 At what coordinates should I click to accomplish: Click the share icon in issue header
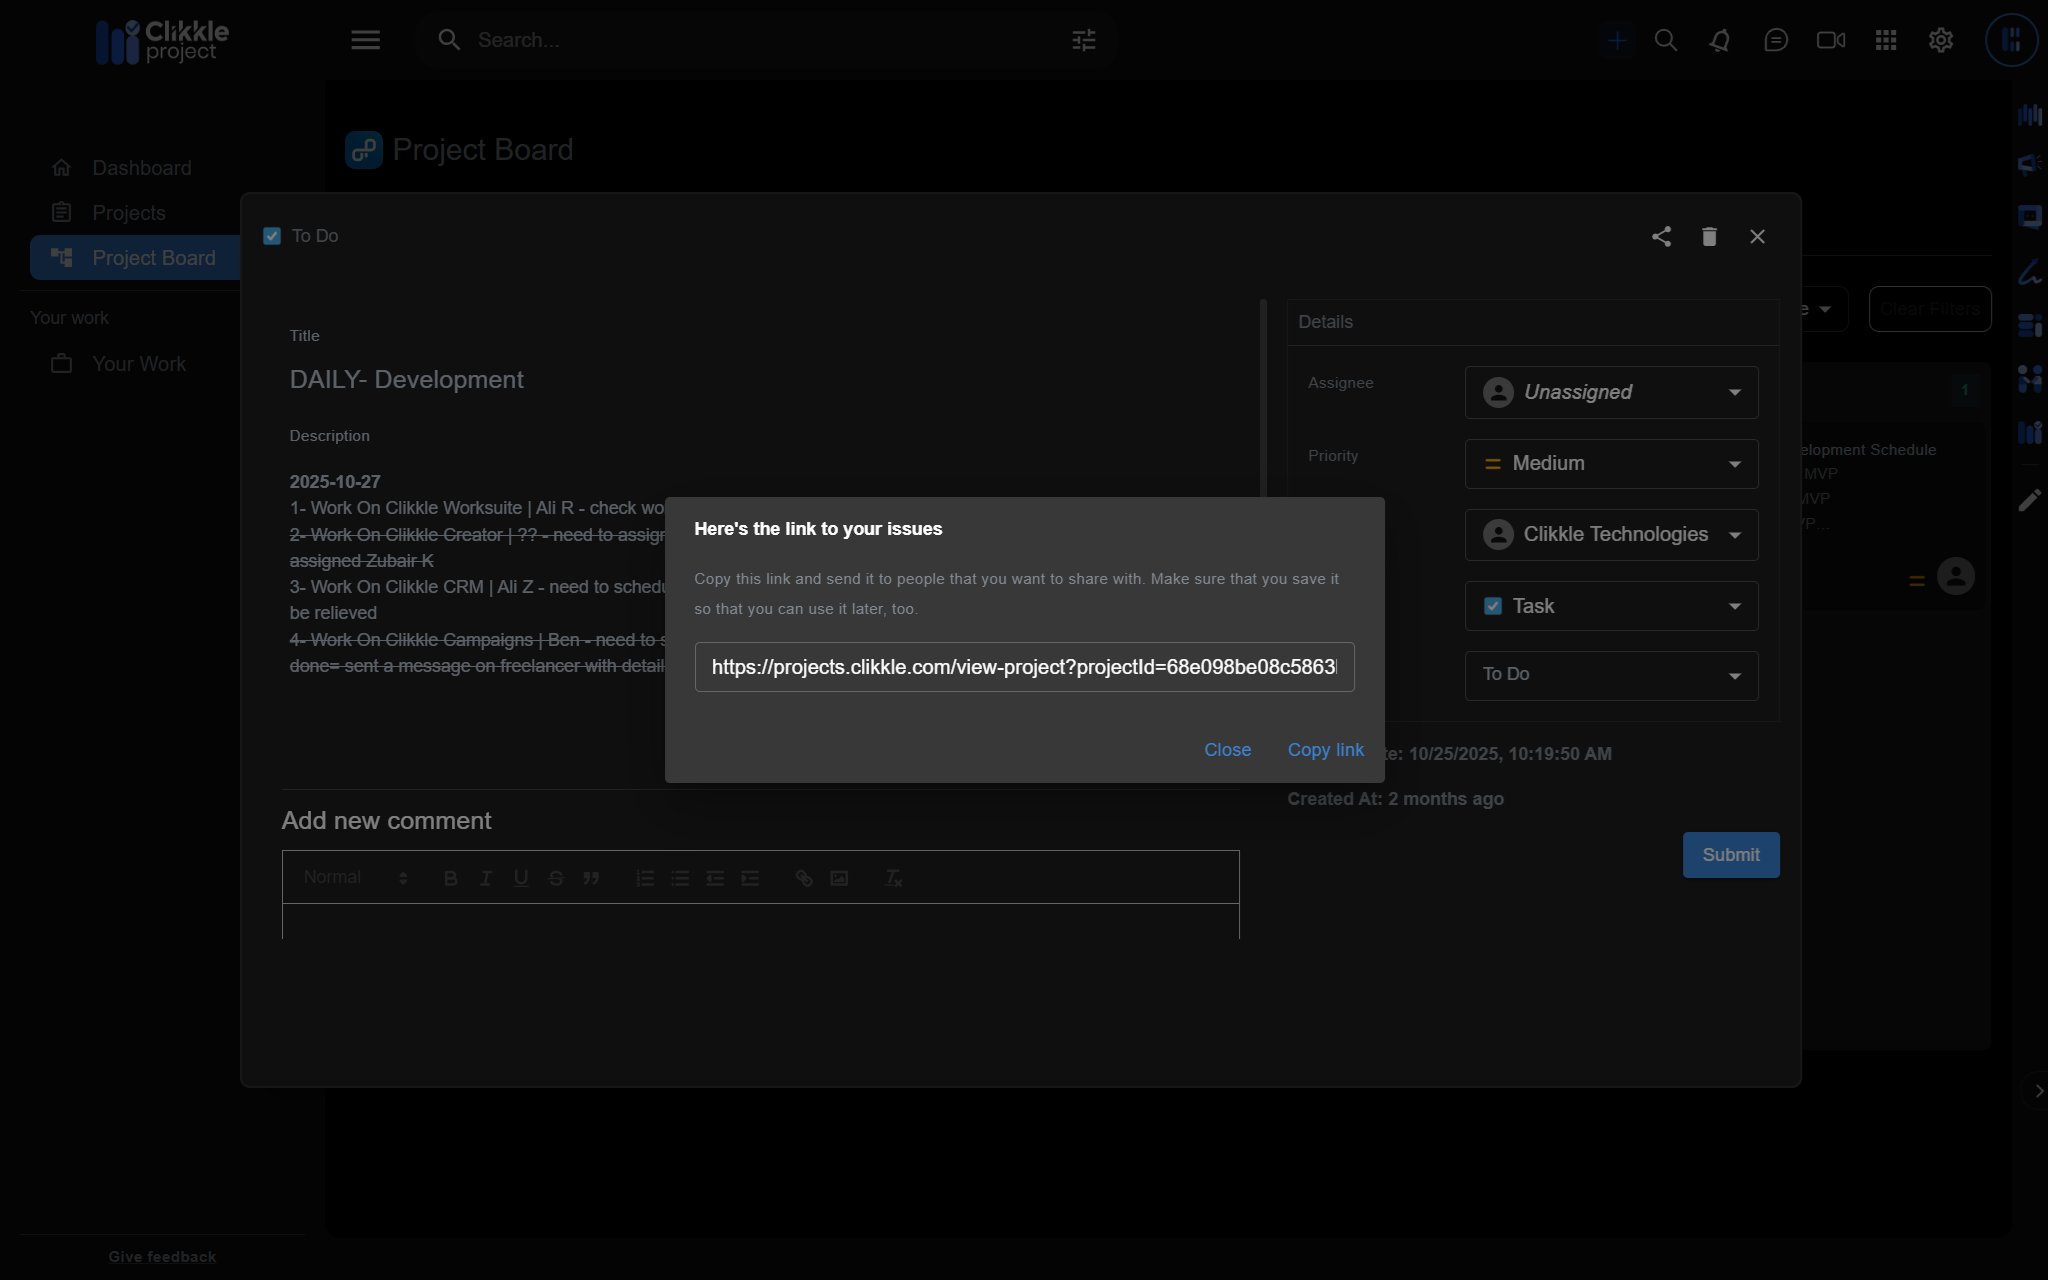[x=1661, y=237]
